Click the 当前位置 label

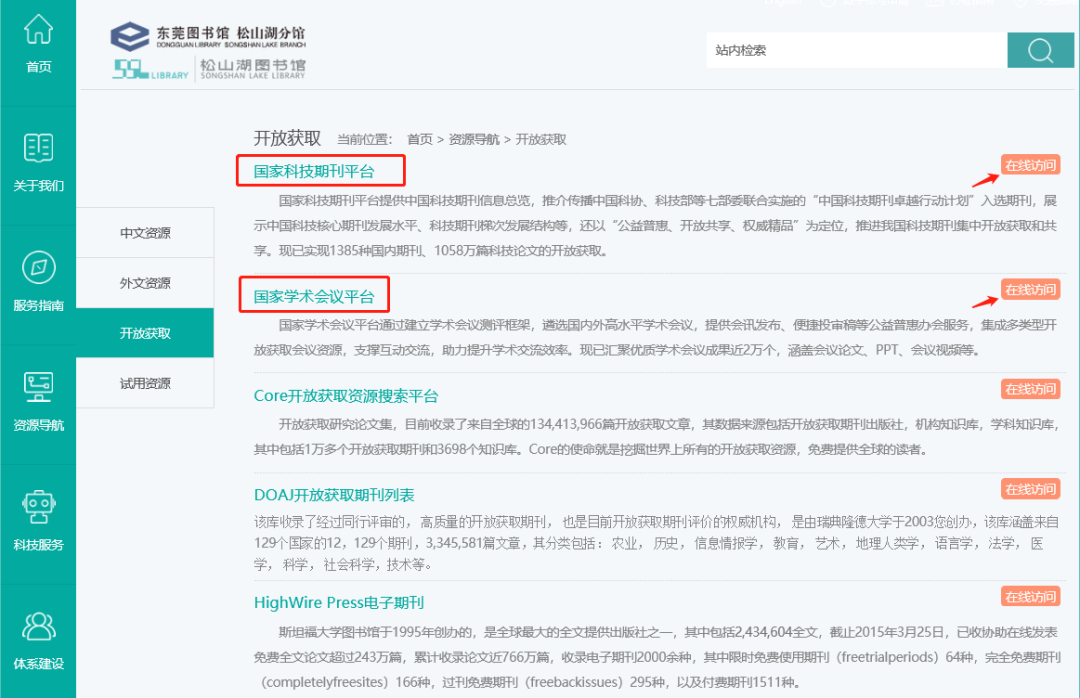click(x=364, y=139)
